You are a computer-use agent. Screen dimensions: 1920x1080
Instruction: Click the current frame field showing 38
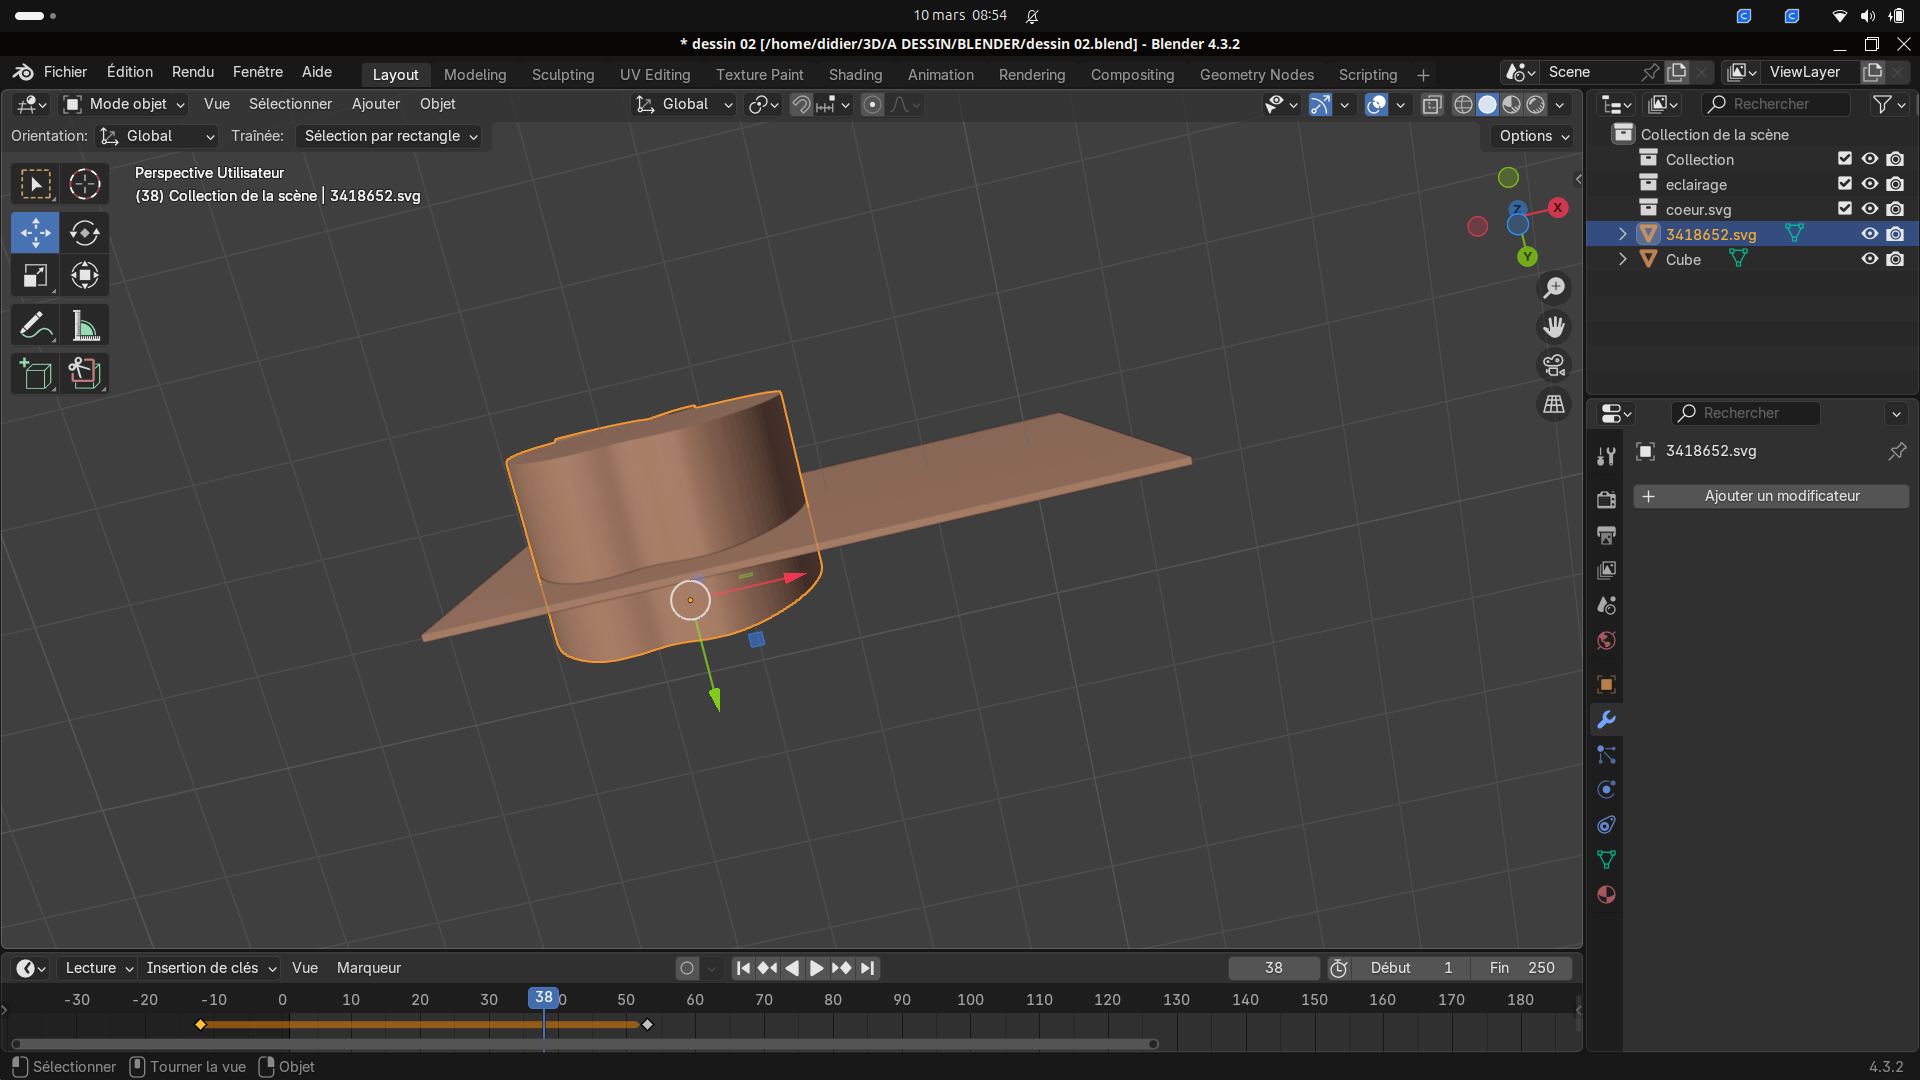1273,968
